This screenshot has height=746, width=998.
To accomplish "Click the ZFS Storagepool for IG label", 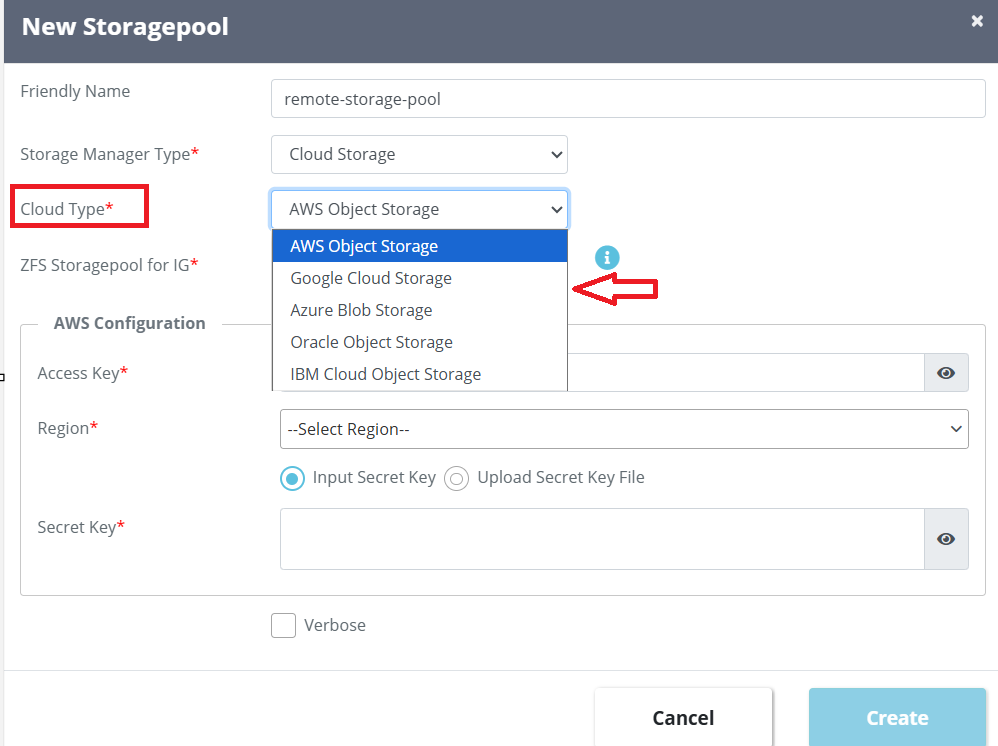I will point(109,265).
